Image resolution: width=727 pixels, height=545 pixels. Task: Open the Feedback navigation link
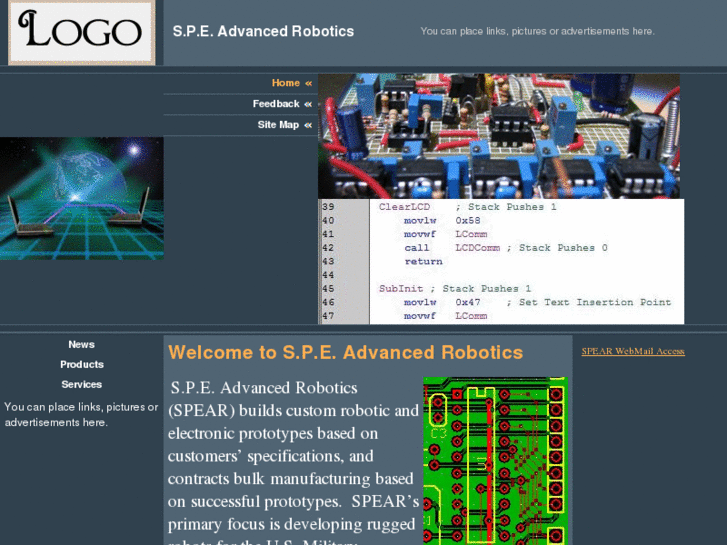276,104
